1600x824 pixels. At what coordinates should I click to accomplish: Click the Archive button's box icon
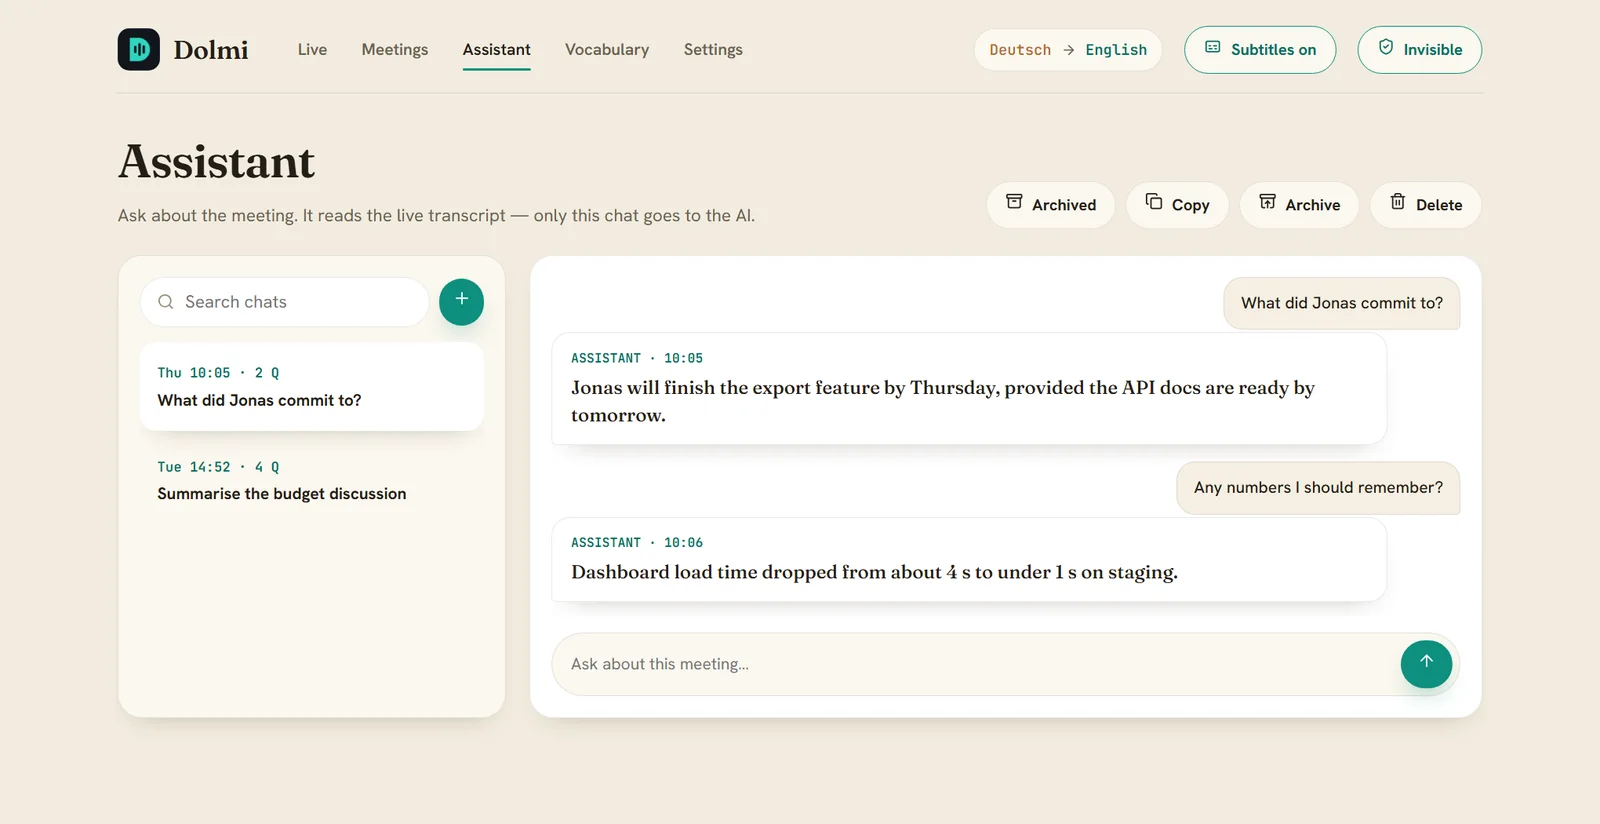[1267, 202]
